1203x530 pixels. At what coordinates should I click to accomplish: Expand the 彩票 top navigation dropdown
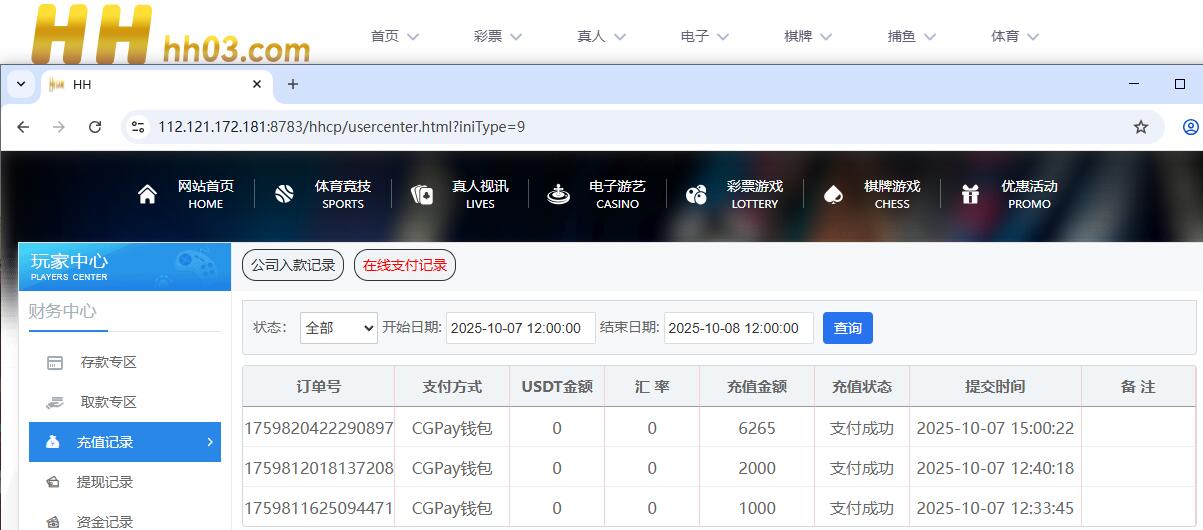(498, 36)
